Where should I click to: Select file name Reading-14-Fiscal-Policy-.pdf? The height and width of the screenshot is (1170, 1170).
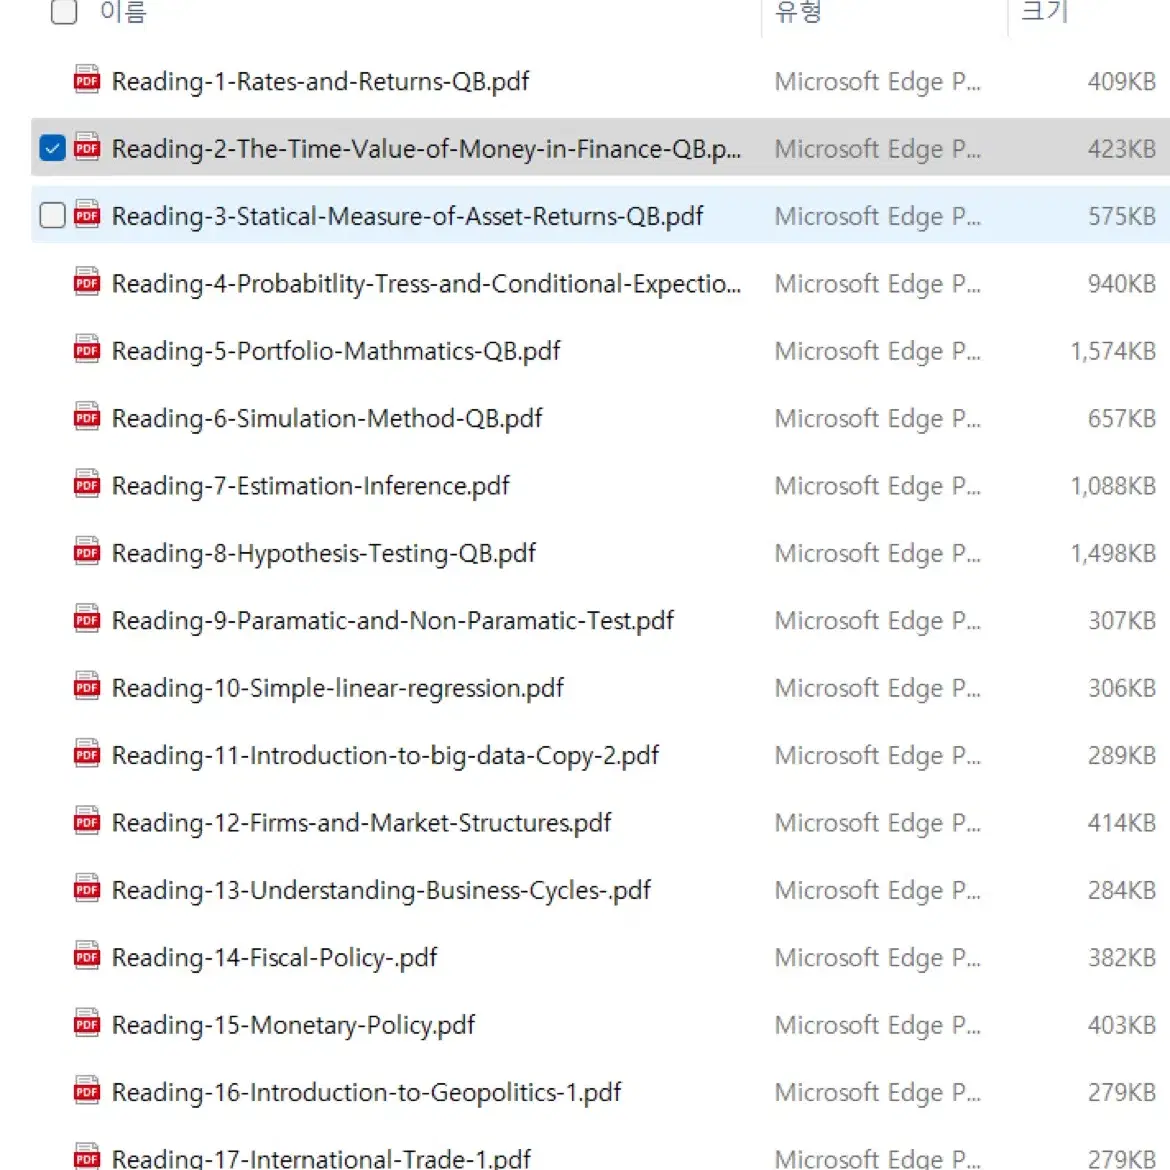274,958
